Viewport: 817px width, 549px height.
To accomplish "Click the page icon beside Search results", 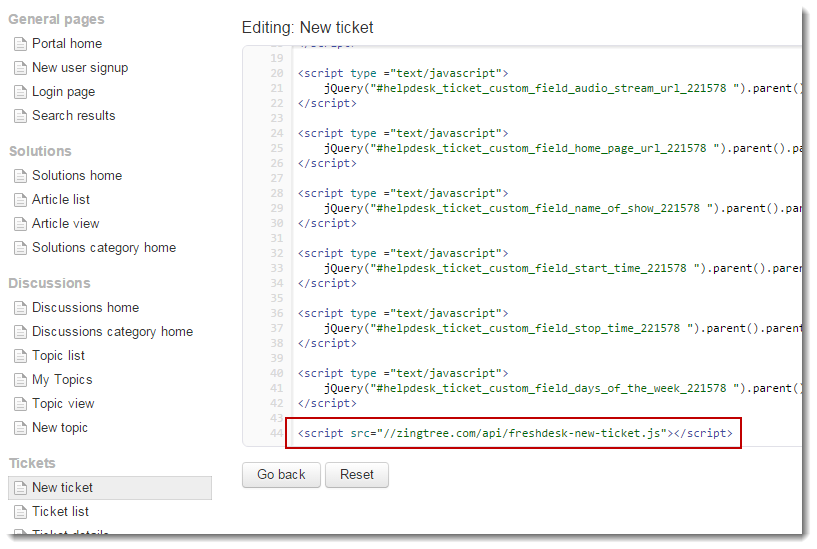I will [x=20, y=116].
